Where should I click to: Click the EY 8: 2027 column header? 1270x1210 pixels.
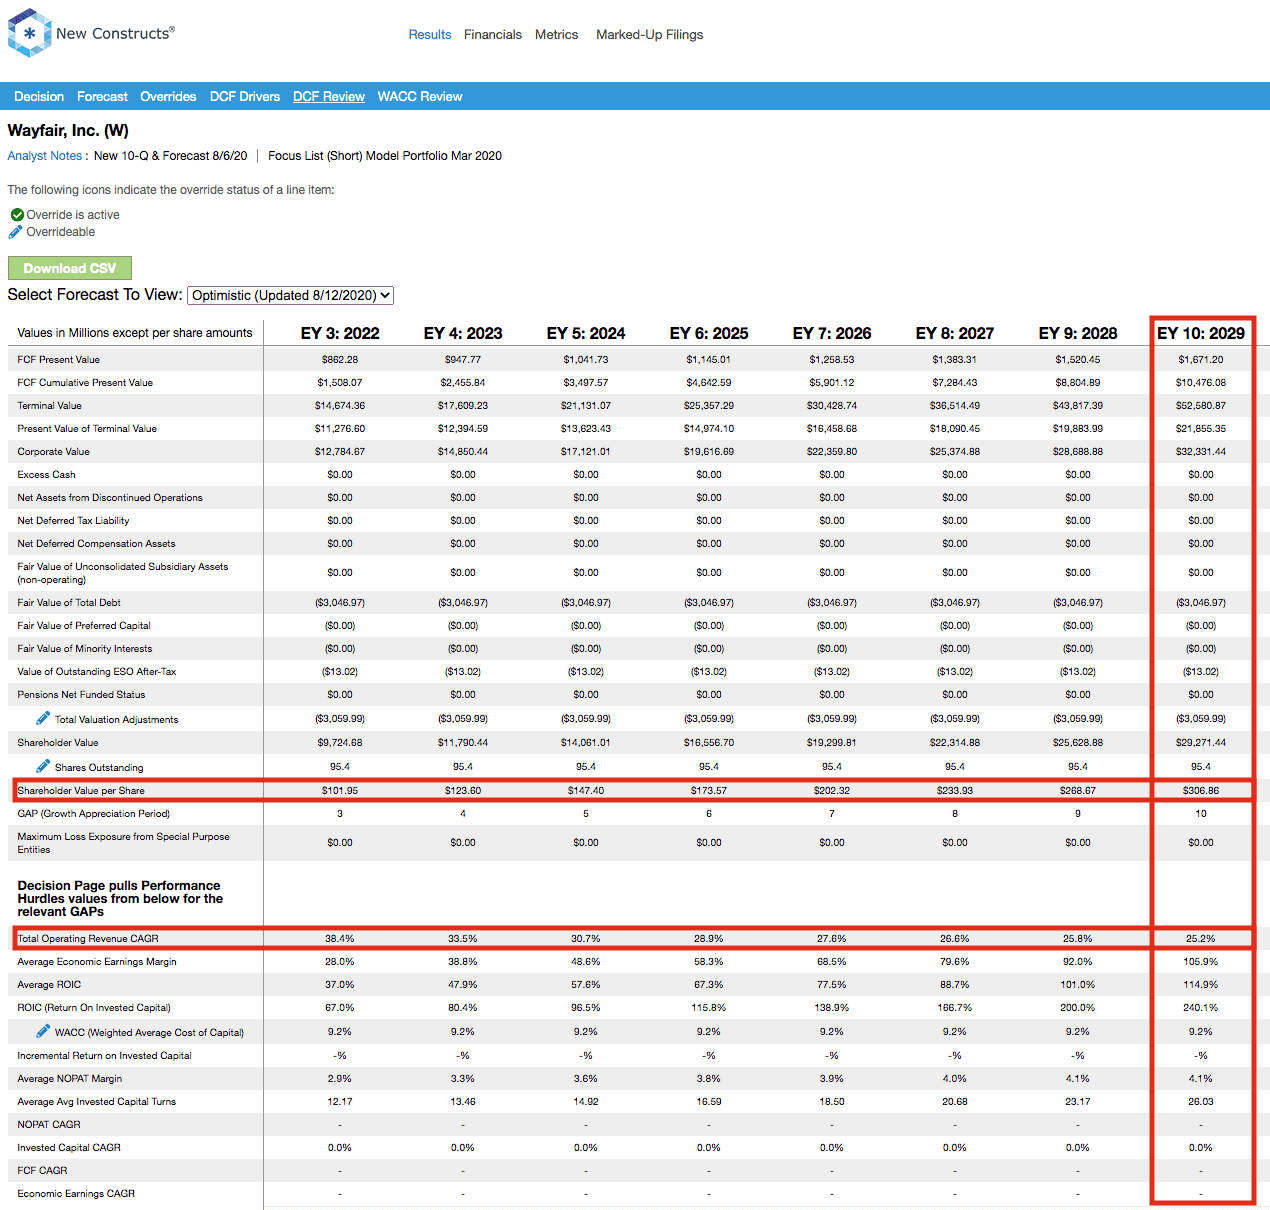coord(955,333)
